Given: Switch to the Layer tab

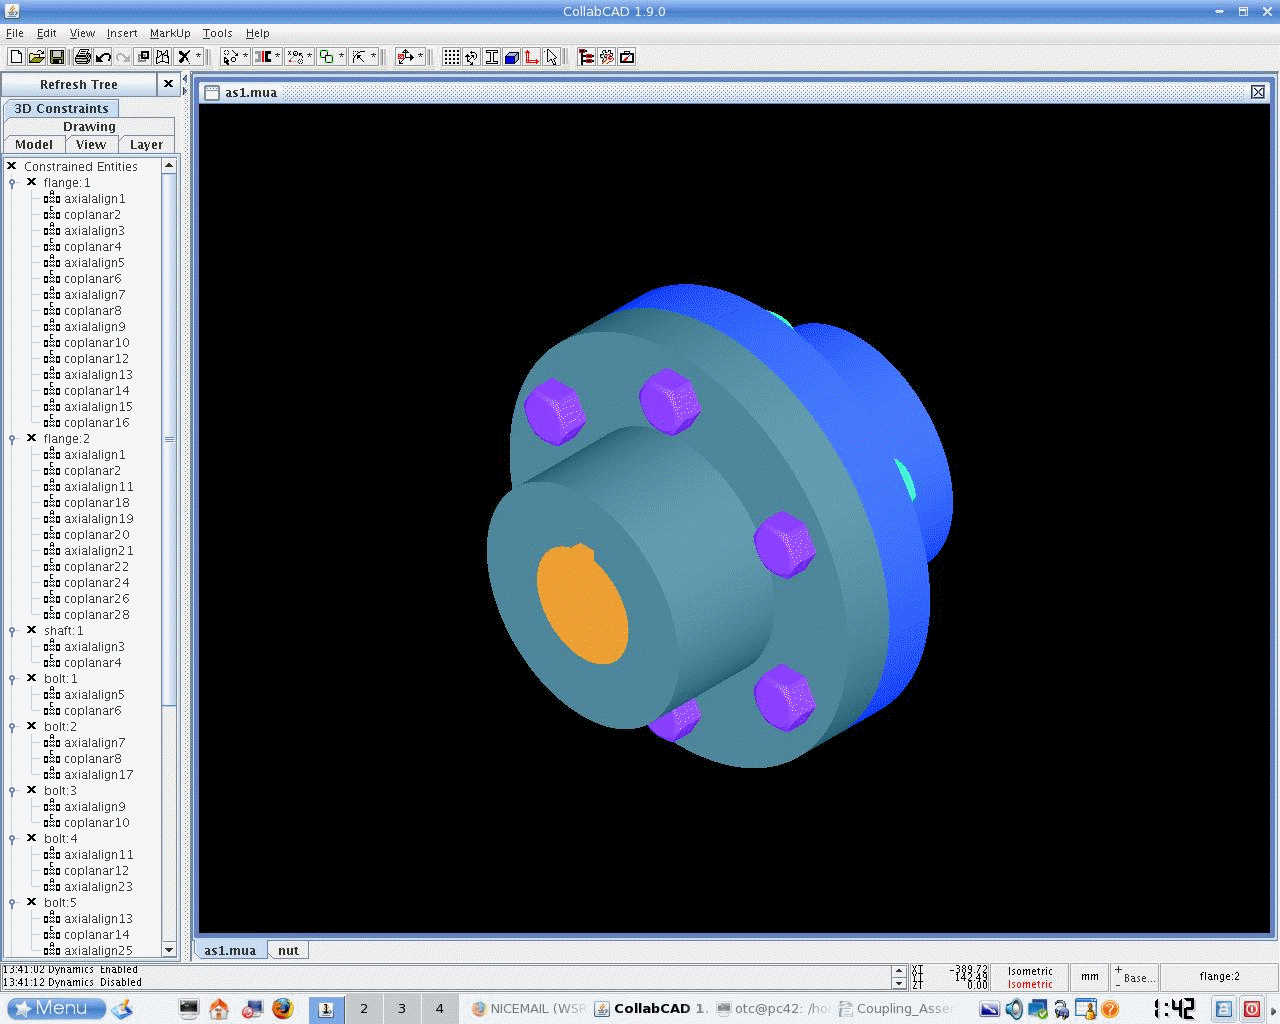Looking at the screenshot, I should (x=146, y=145).
